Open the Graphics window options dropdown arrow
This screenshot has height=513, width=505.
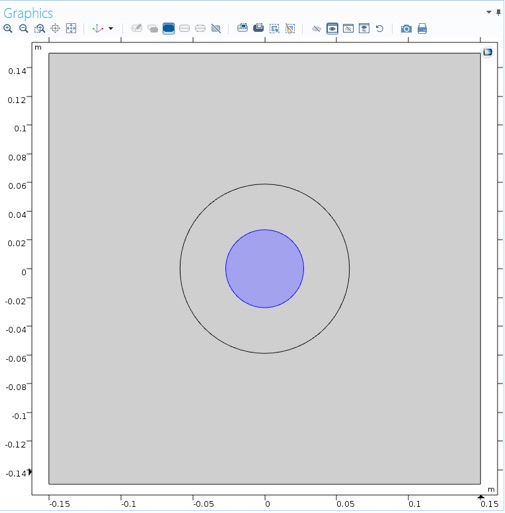click(489, 12)
